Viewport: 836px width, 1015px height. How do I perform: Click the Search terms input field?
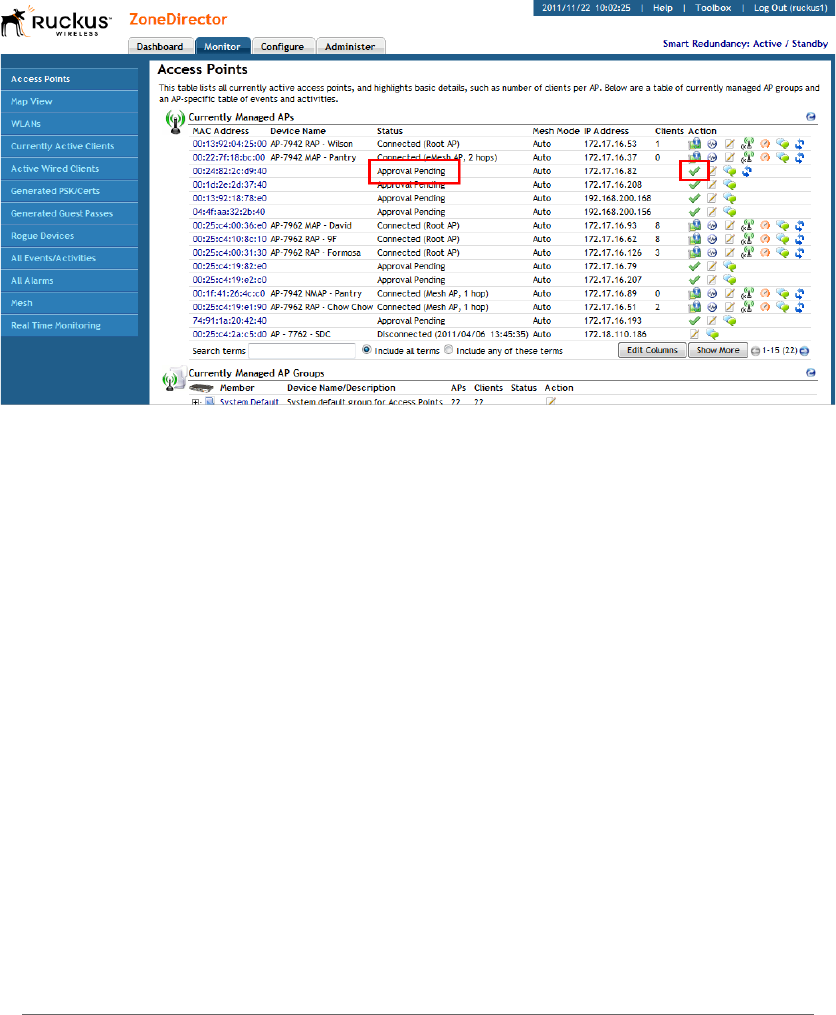(302, 351)
